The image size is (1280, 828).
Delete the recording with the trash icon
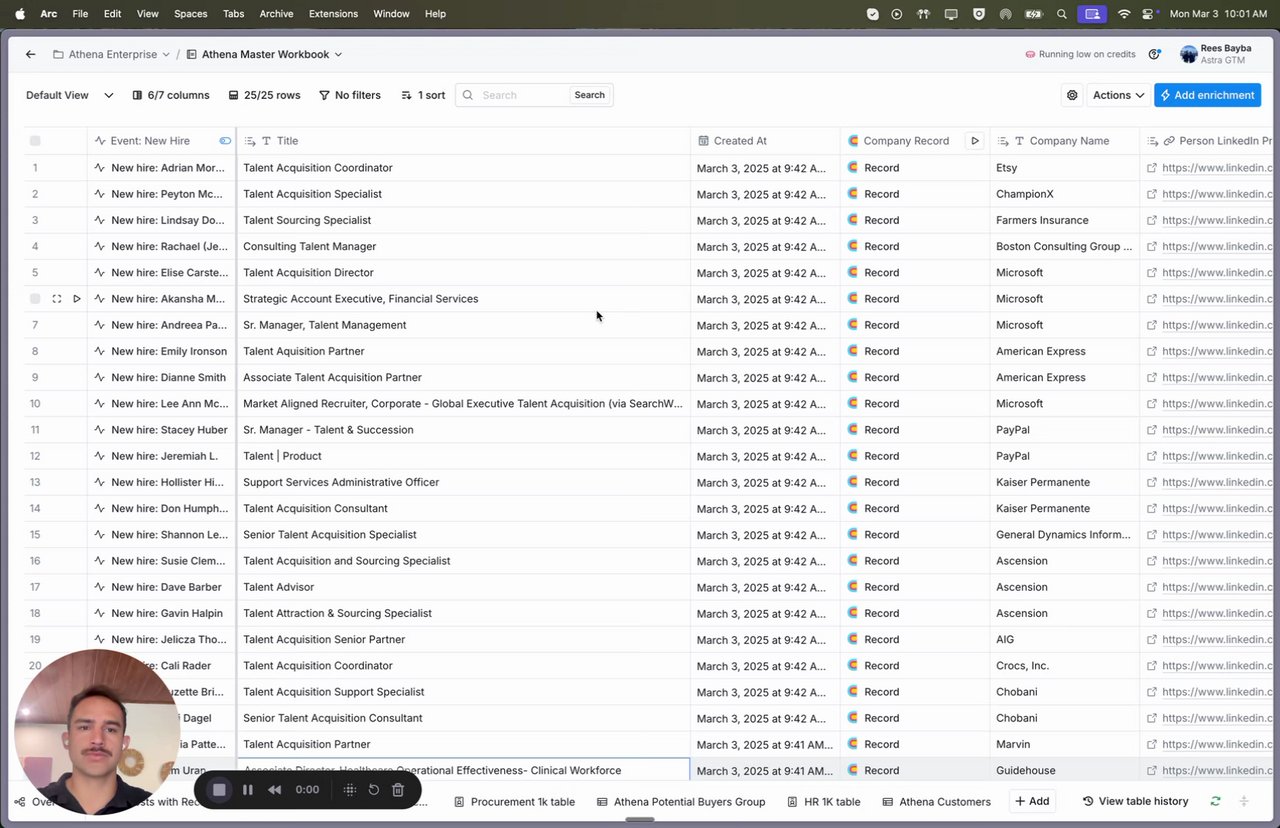click(397, 790)
